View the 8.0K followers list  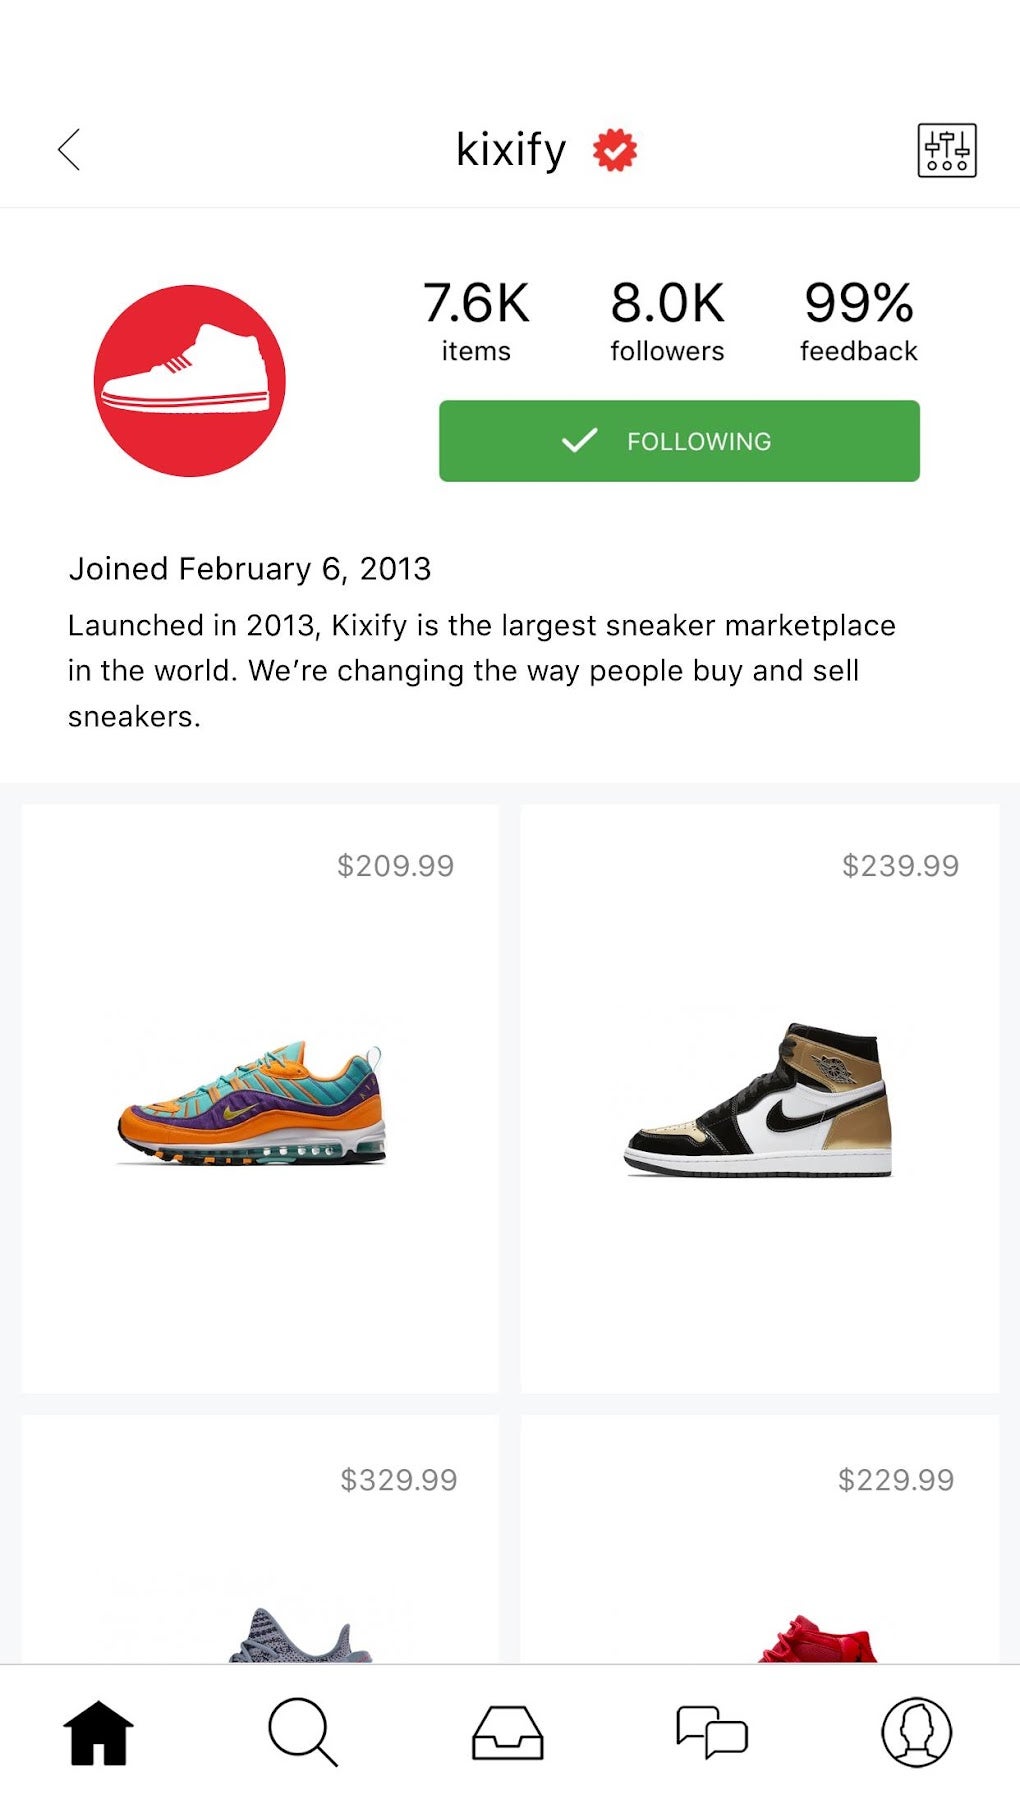(667, 320)
